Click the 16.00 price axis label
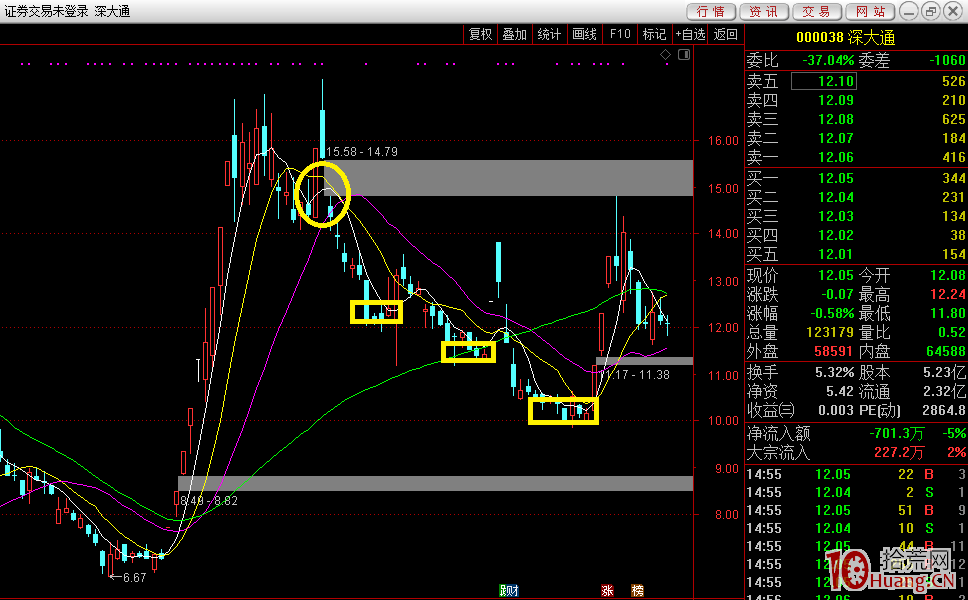The width and height of the screenshot is (968, 600). tap(723, 141)
